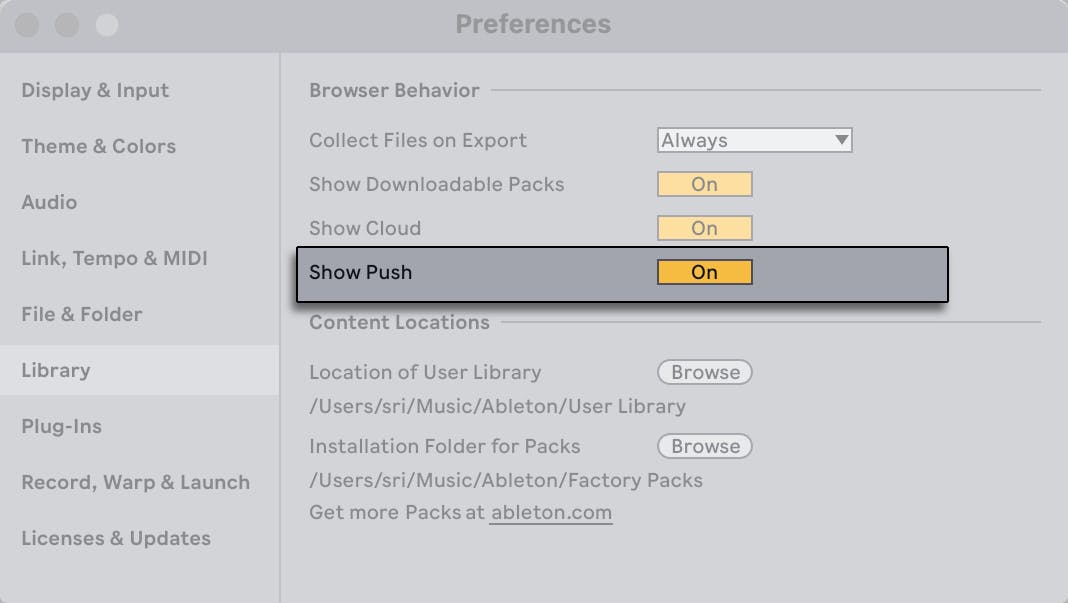
Task: Open the ableton.com link
Action: tap(551, 512)
